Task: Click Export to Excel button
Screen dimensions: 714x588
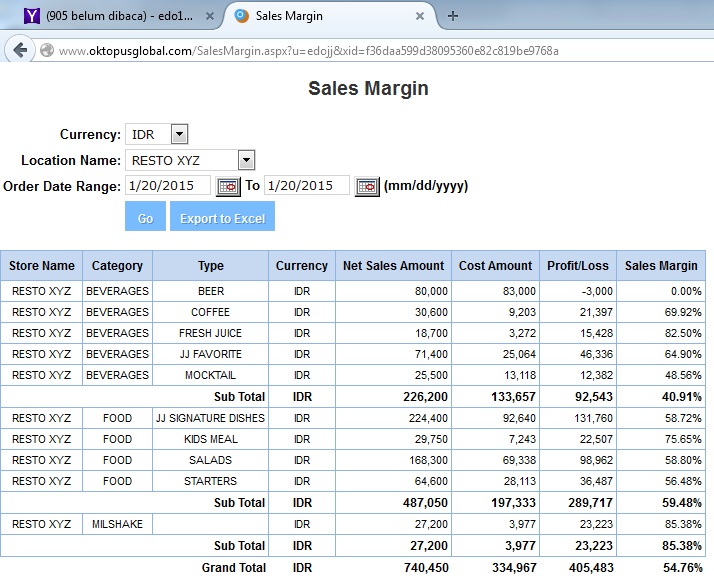Action: pos(222,218)
